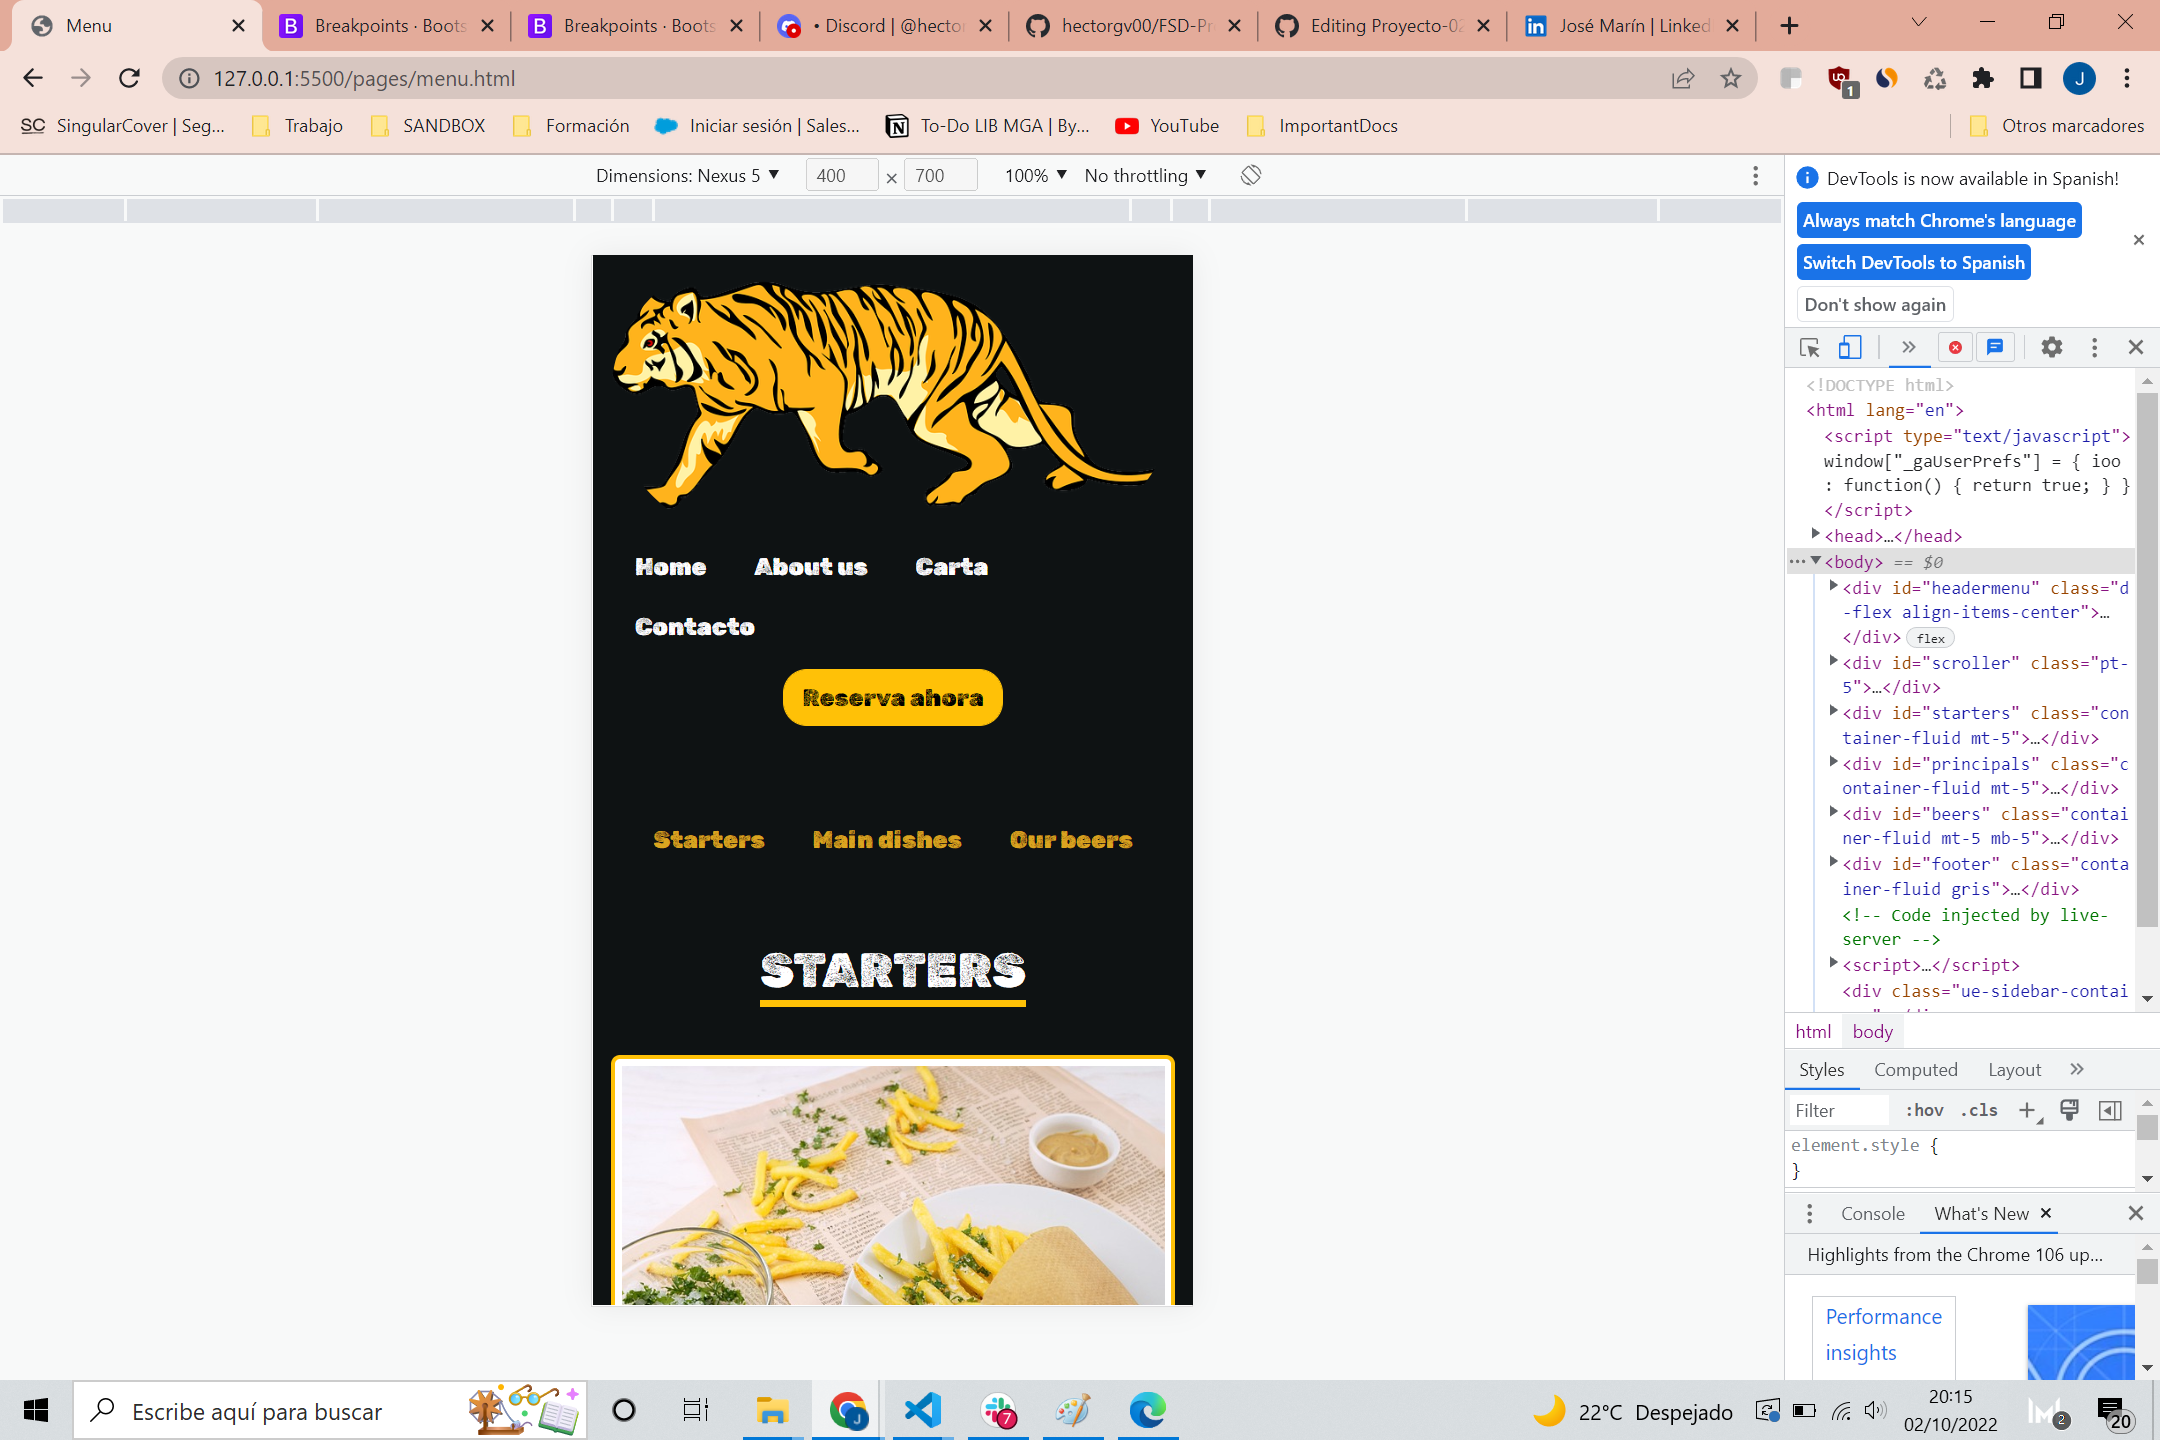2160x1440 pixels.
Task: Open the No throttling dropdown
Action: tap(1144, 175)
